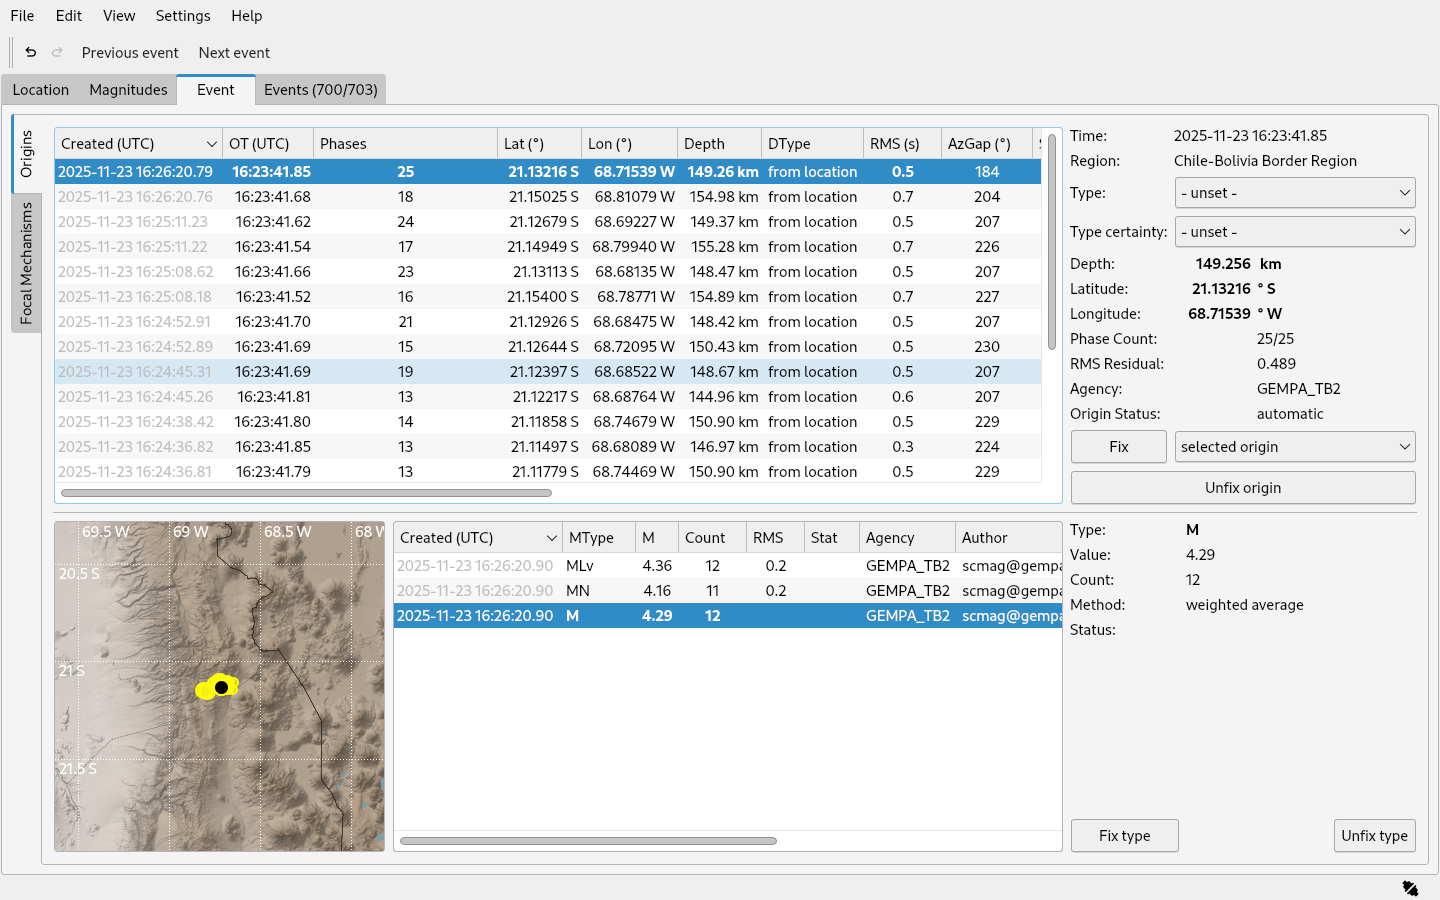Viewport: 1440px width, 900px height.
Task: Click the connection status icon in status bar
Action: [x=1410, y=888]
